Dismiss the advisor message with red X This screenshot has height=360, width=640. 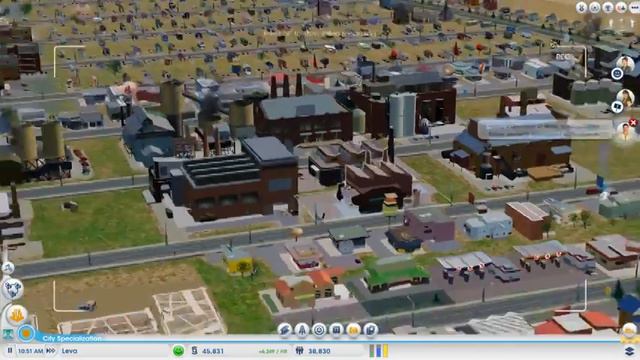pos(633,122)
